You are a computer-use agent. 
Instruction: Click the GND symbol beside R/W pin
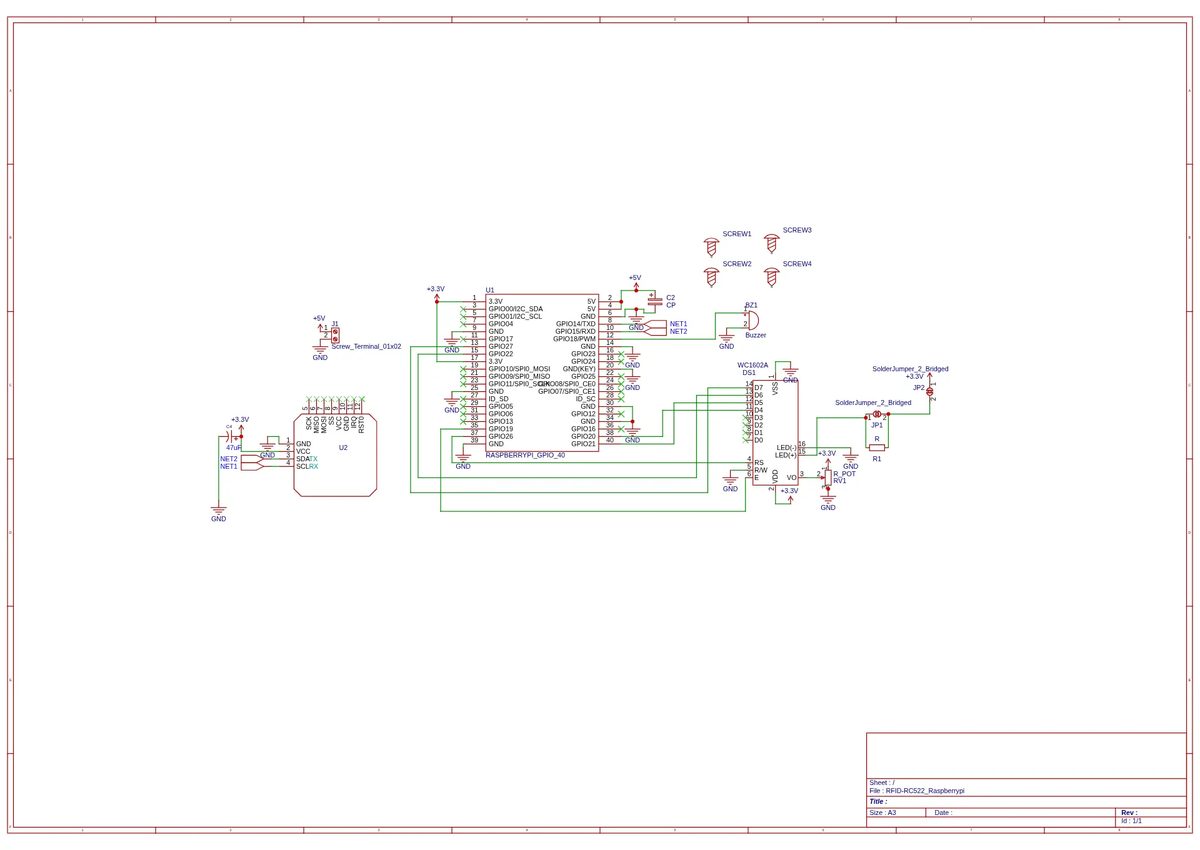[730, 484]
